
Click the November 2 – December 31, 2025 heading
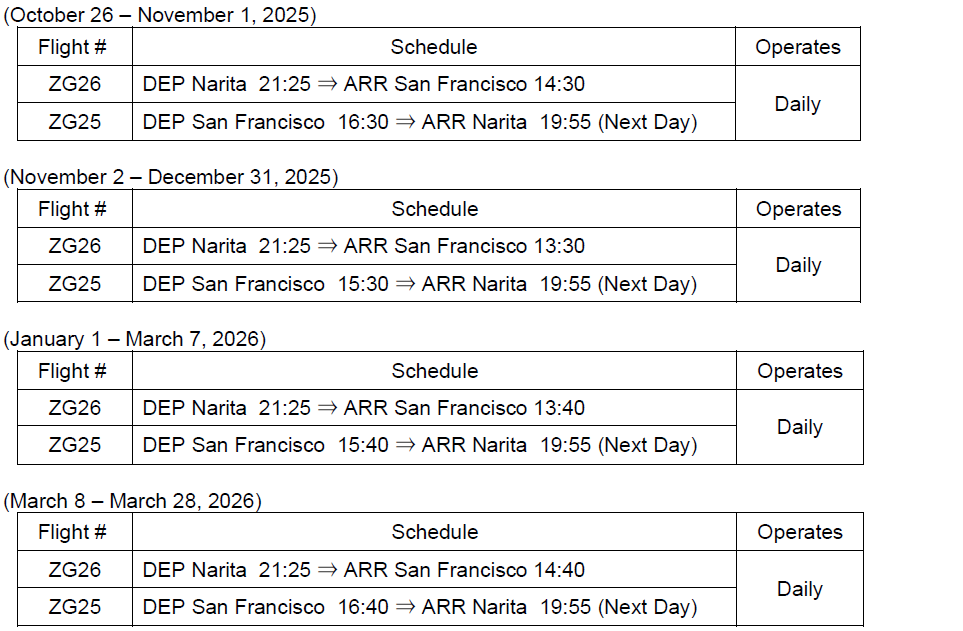click(x=171, y=178)
